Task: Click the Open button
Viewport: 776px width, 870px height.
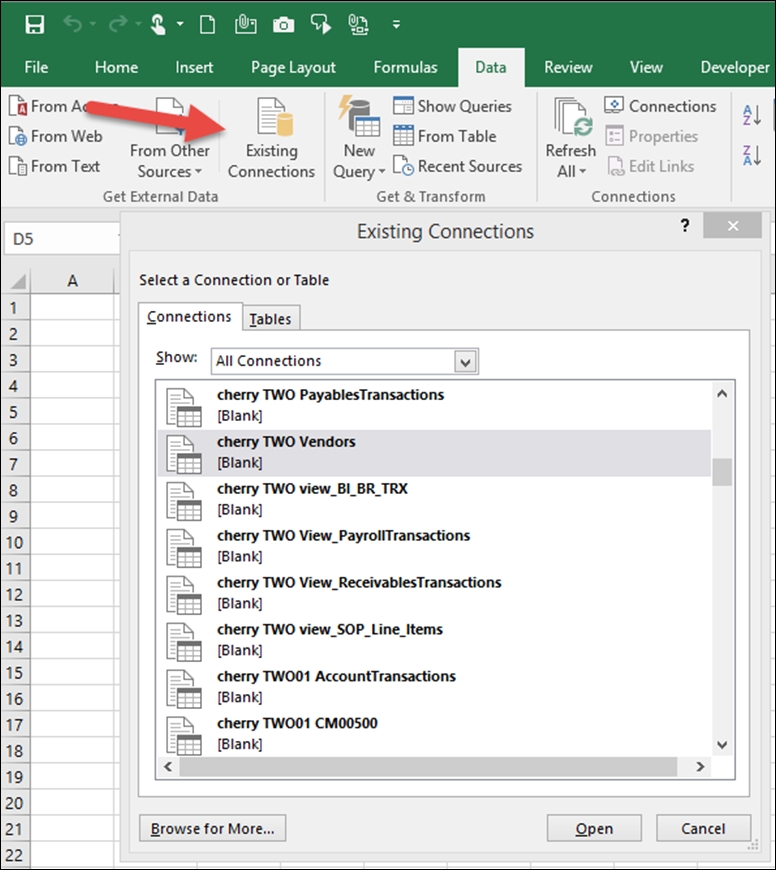Action: (594, 828)
